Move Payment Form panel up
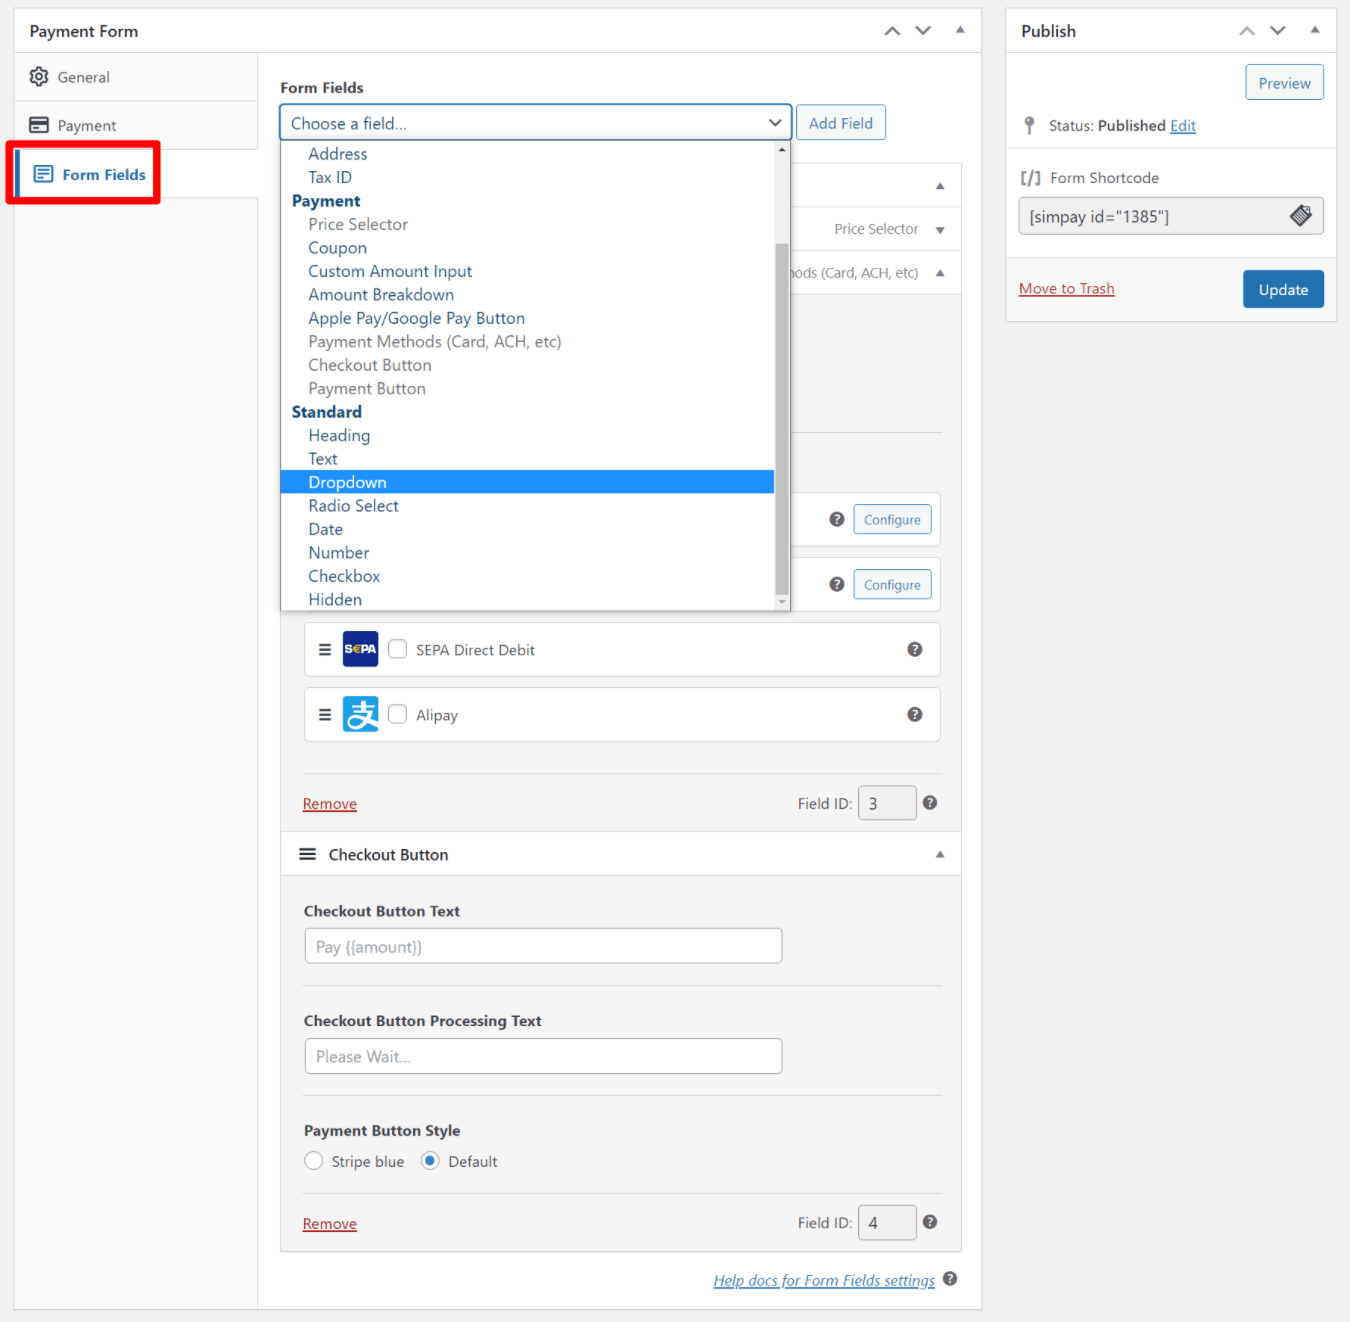Image resolution: width=1350 pixels, height=1322 pixels. coord(892,31)
